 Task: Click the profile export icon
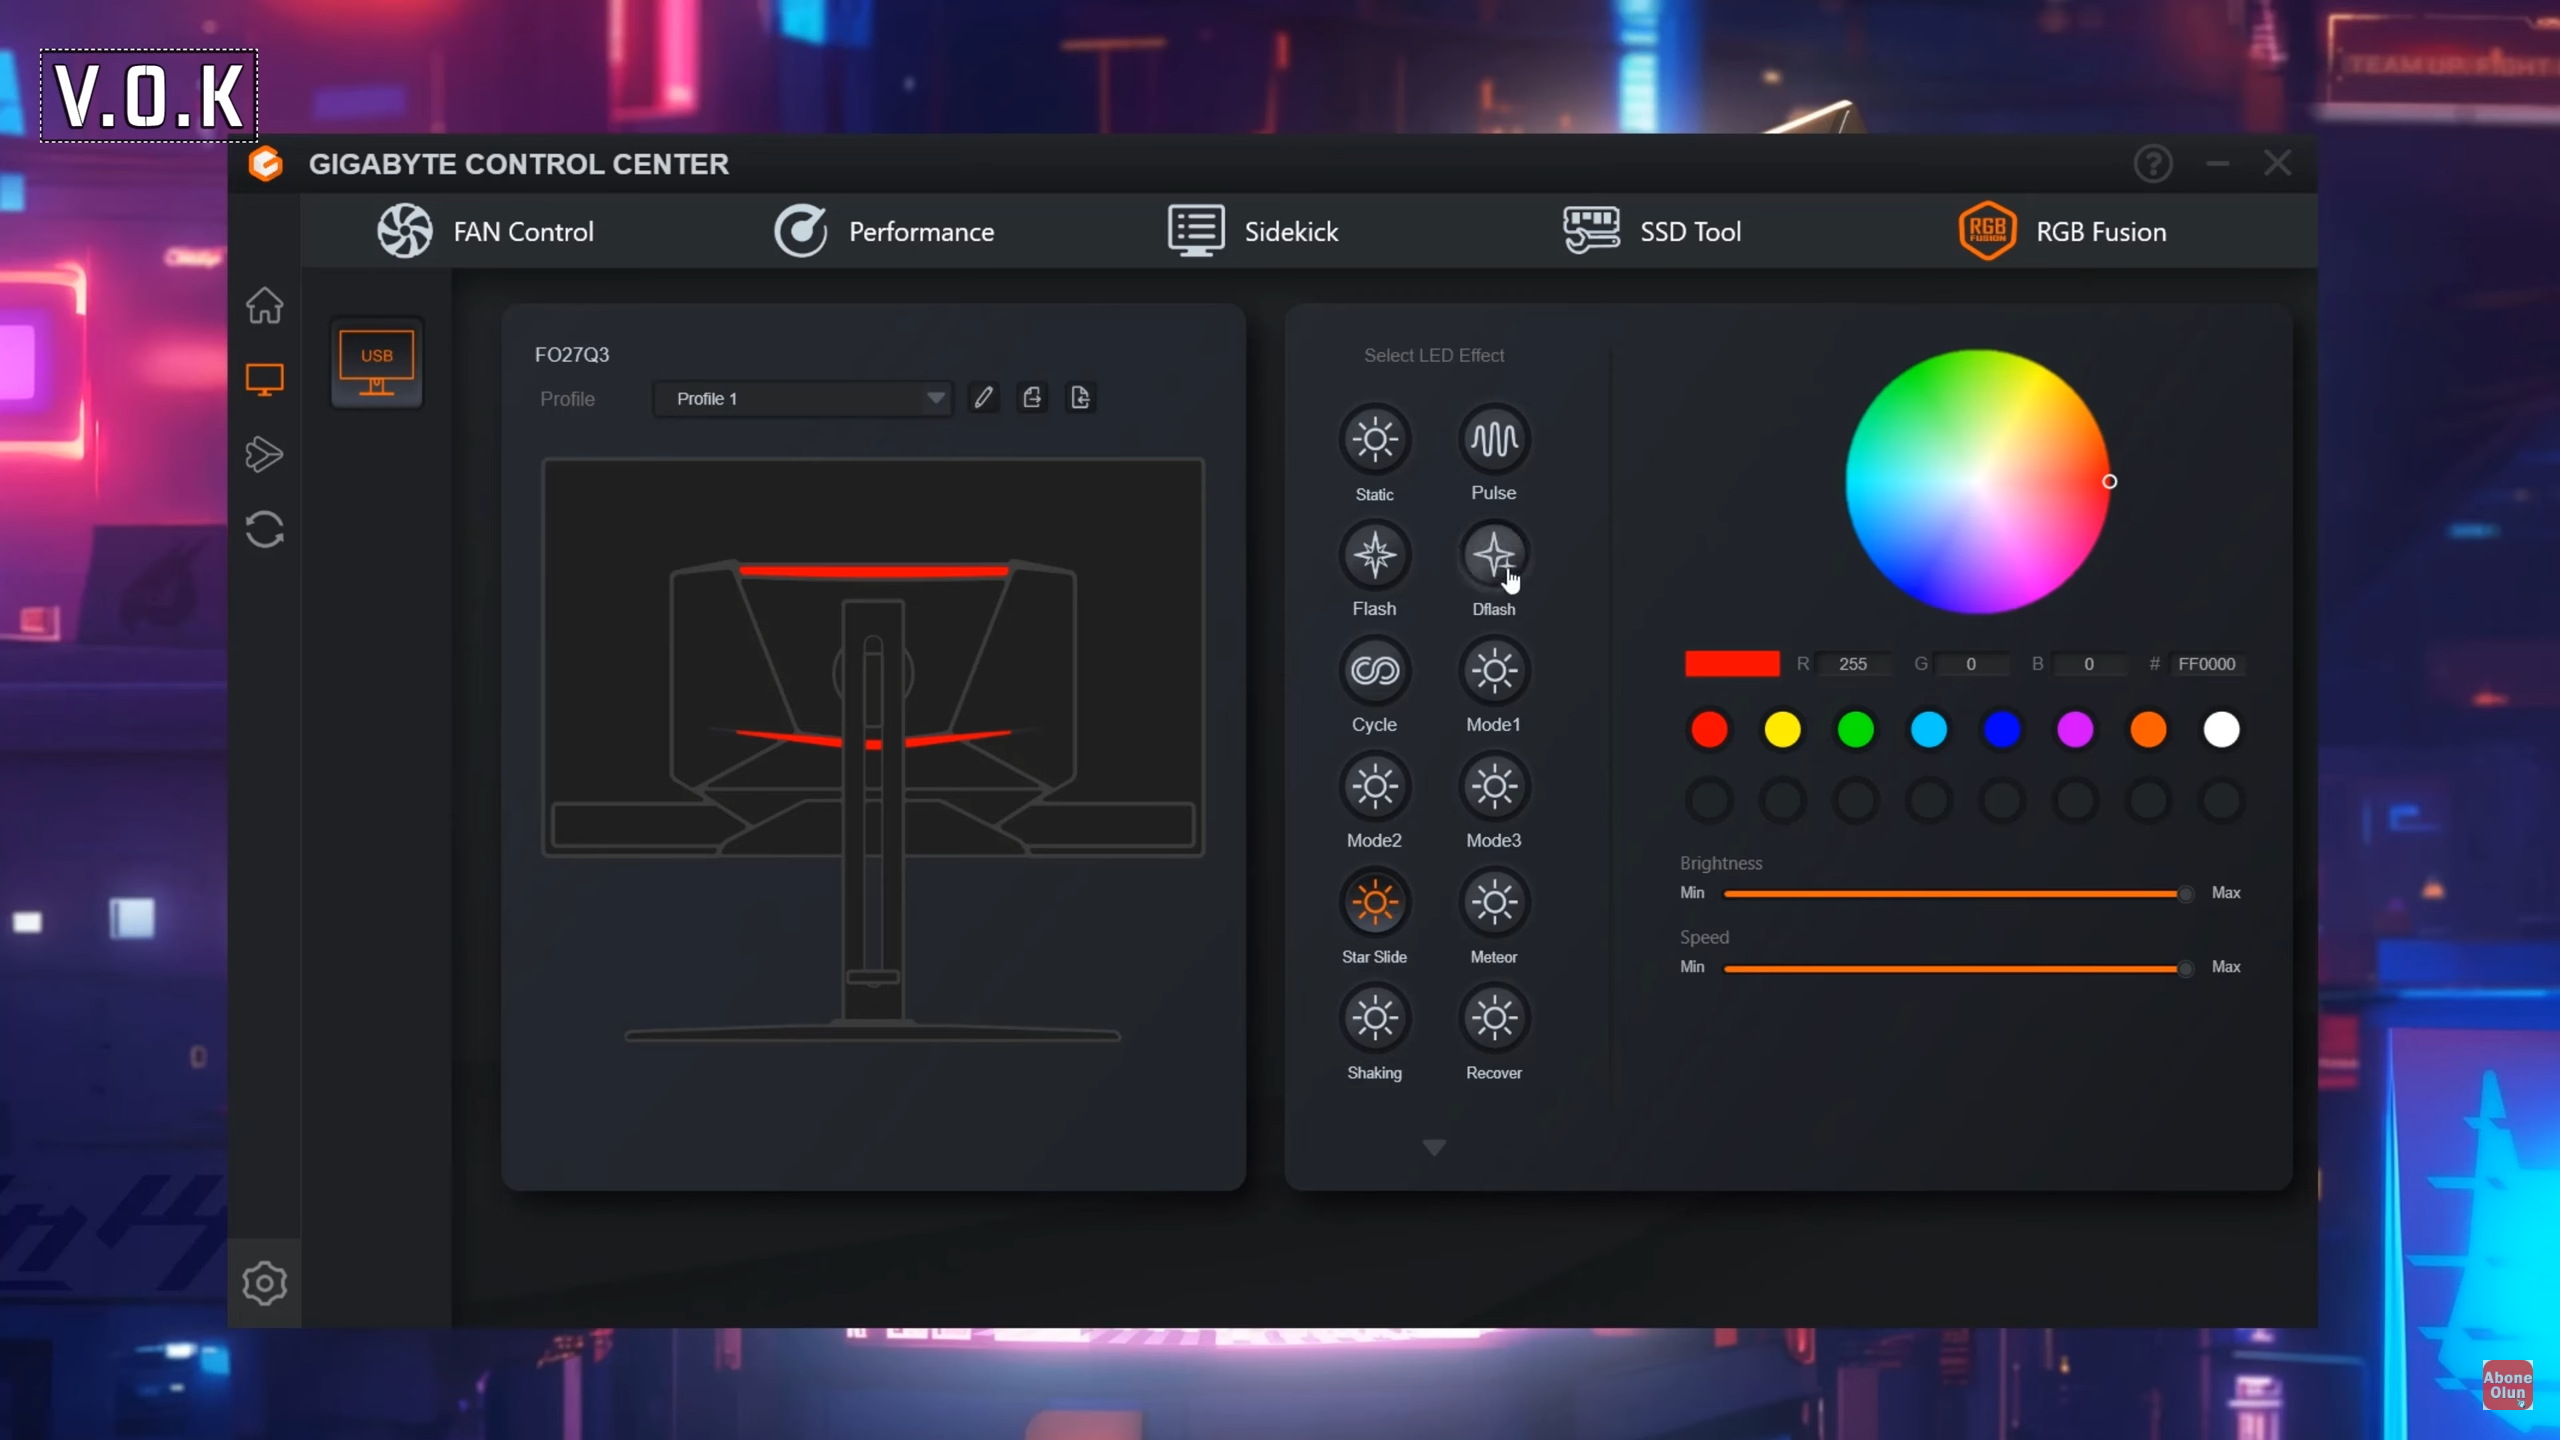1032,398
